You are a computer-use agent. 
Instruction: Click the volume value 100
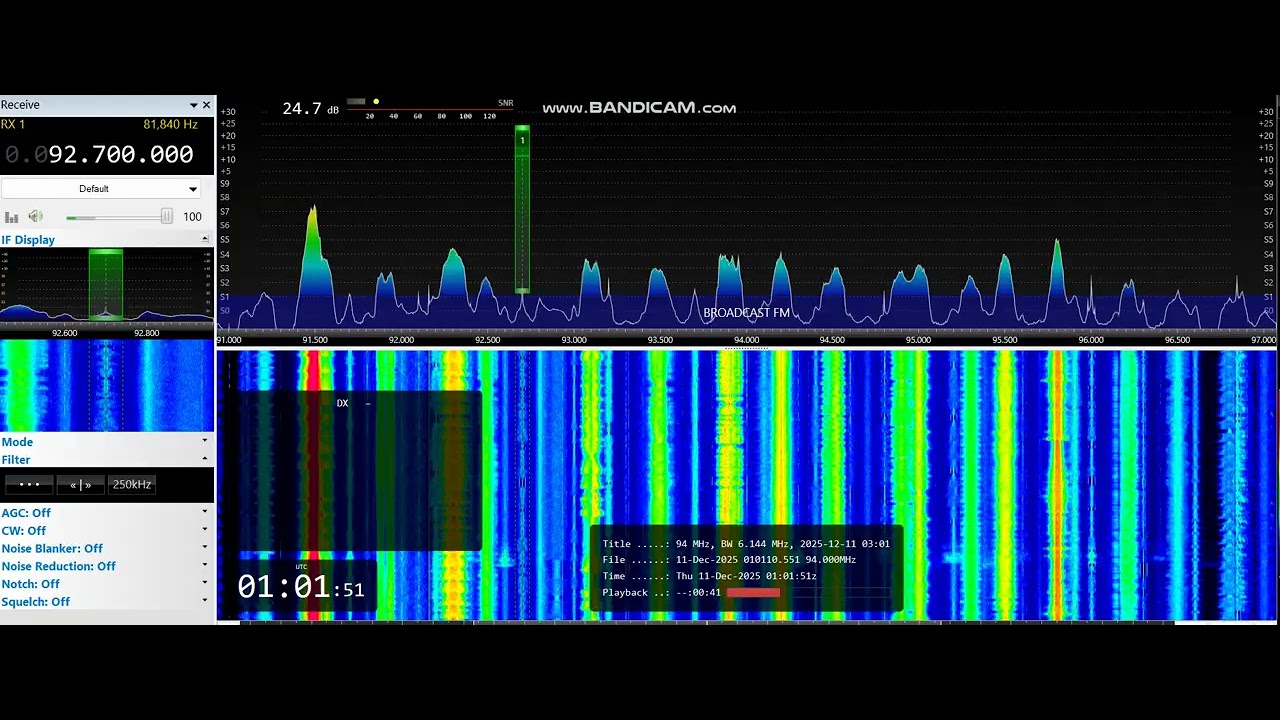192,217
